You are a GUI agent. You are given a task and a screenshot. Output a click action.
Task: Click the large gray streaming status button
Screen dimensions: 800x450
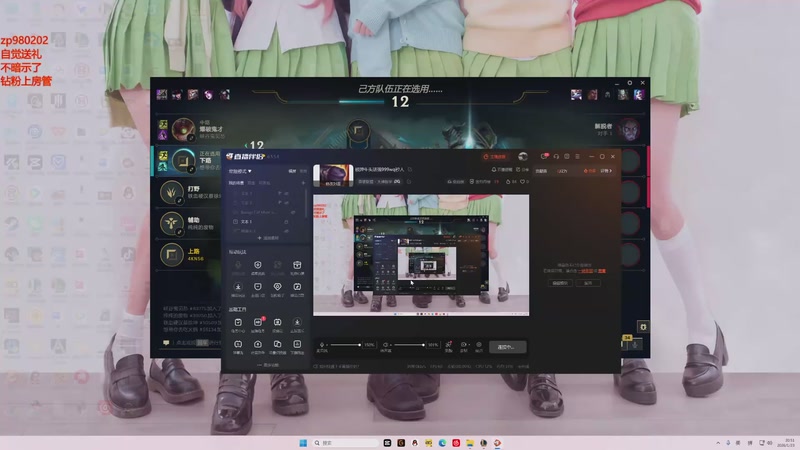point(508,347)
